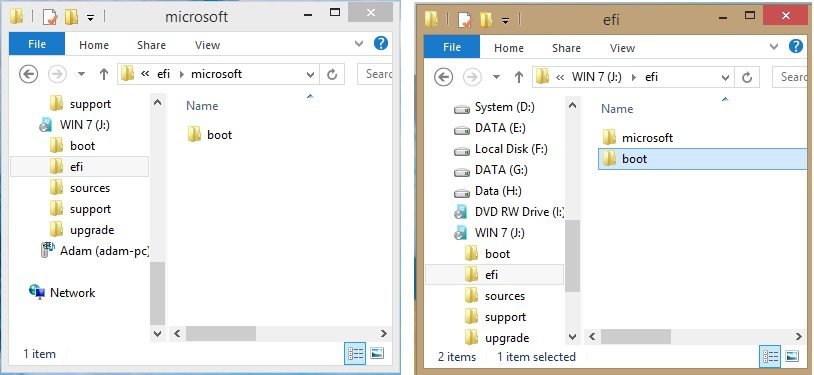The width and height of the screenshot is (814, 375).
Task: Switch to details view in efi window
Action: 770,356
